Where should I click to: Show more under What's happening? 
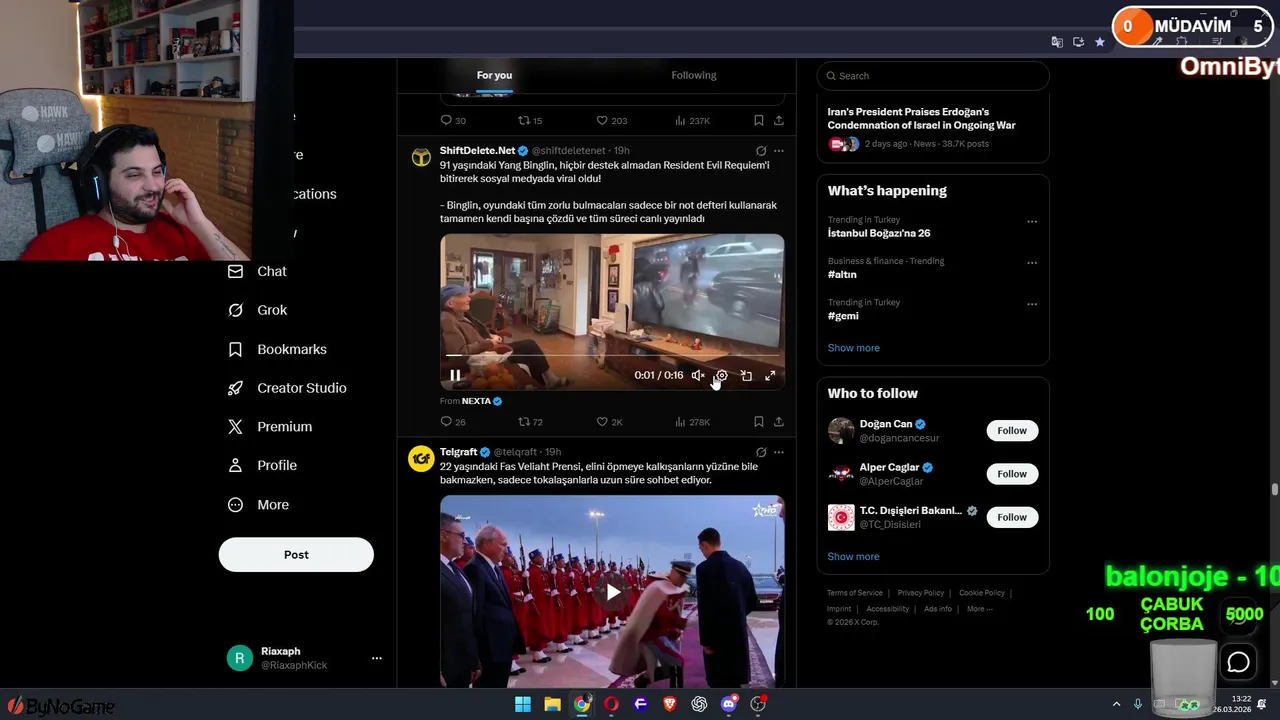tap(853, 348)
